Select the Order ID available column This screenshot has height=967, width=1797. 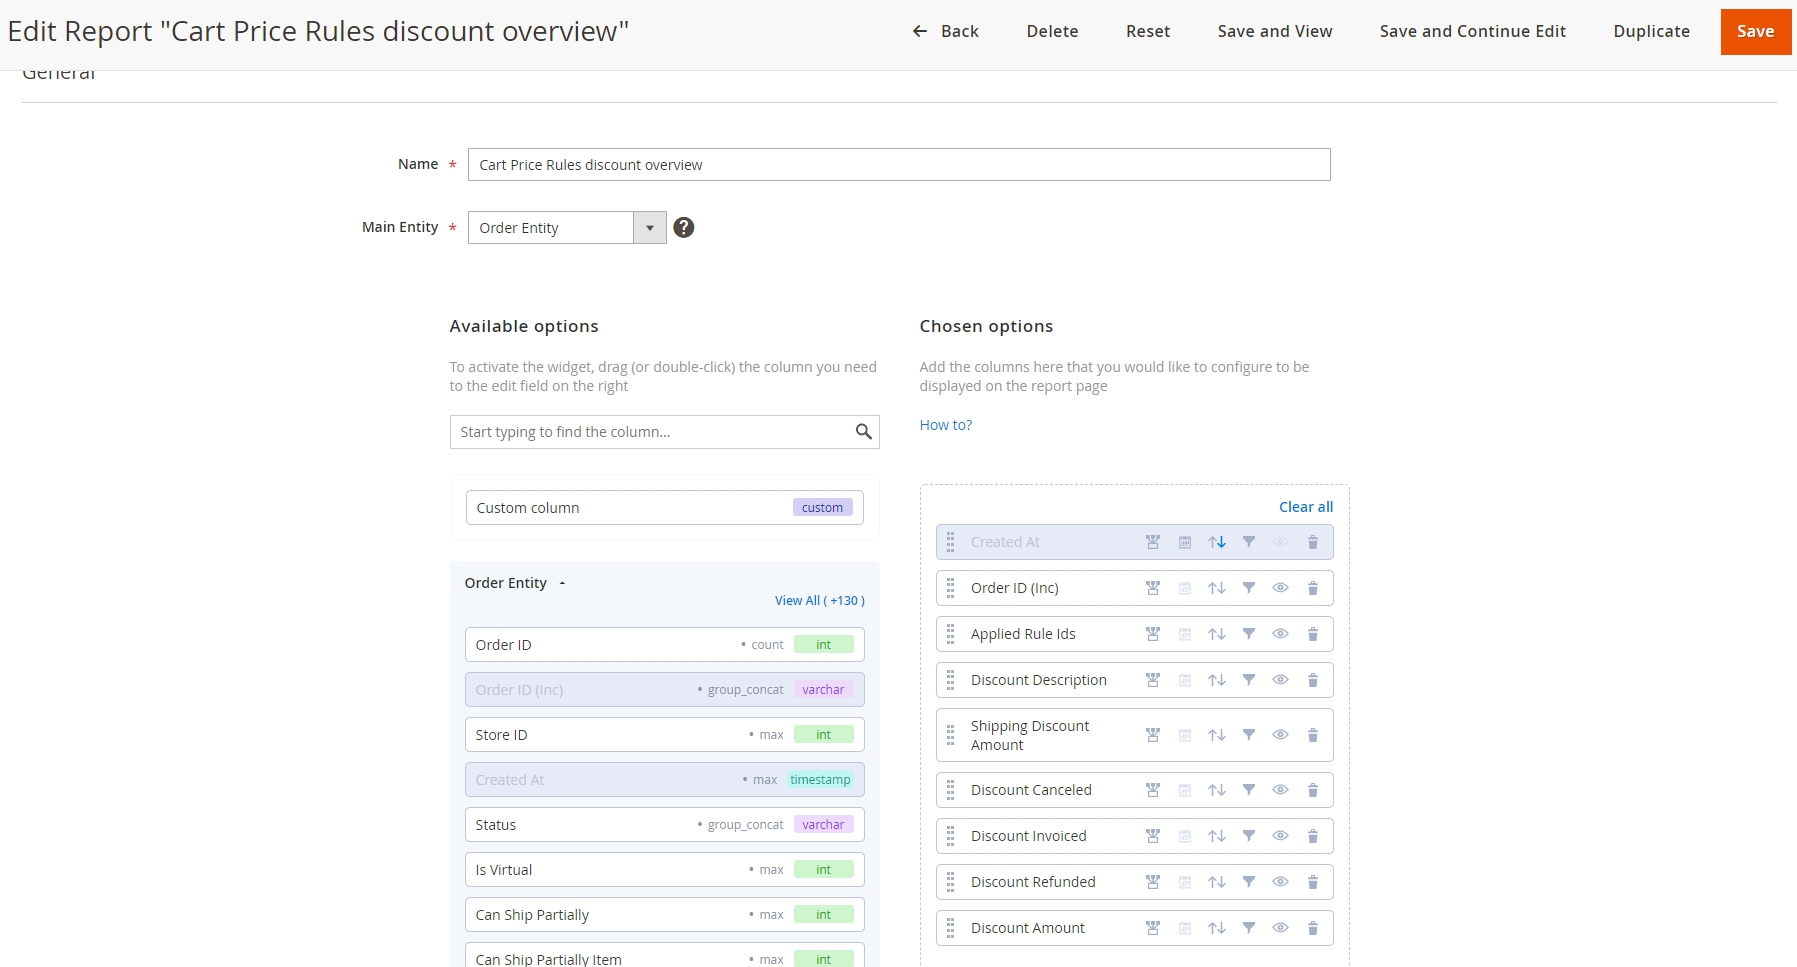(x=664, y=645)
